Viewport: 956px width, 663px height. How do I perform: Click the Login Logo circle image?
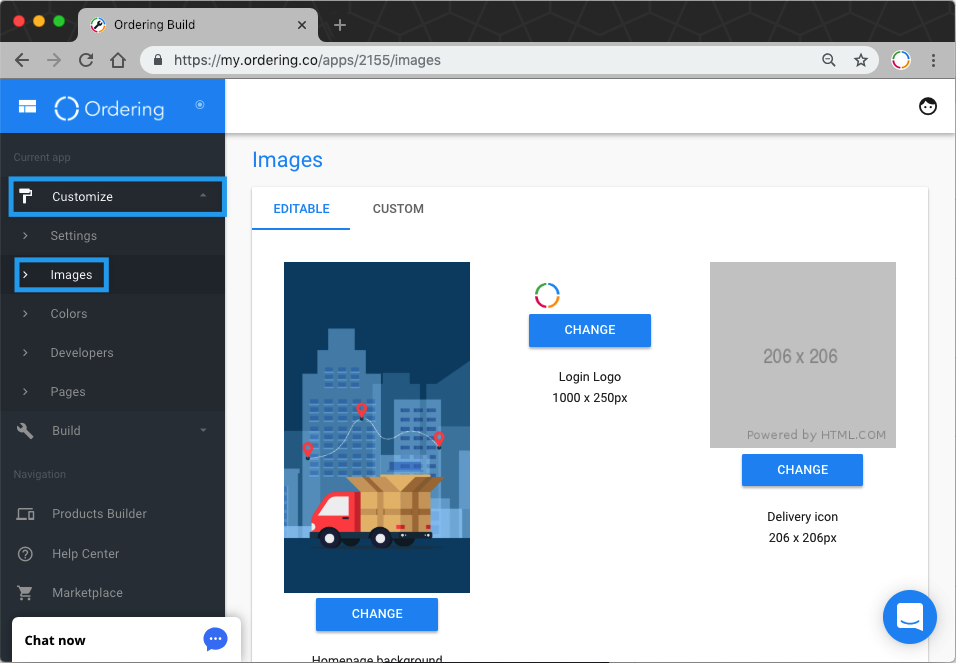click(547, 296)
